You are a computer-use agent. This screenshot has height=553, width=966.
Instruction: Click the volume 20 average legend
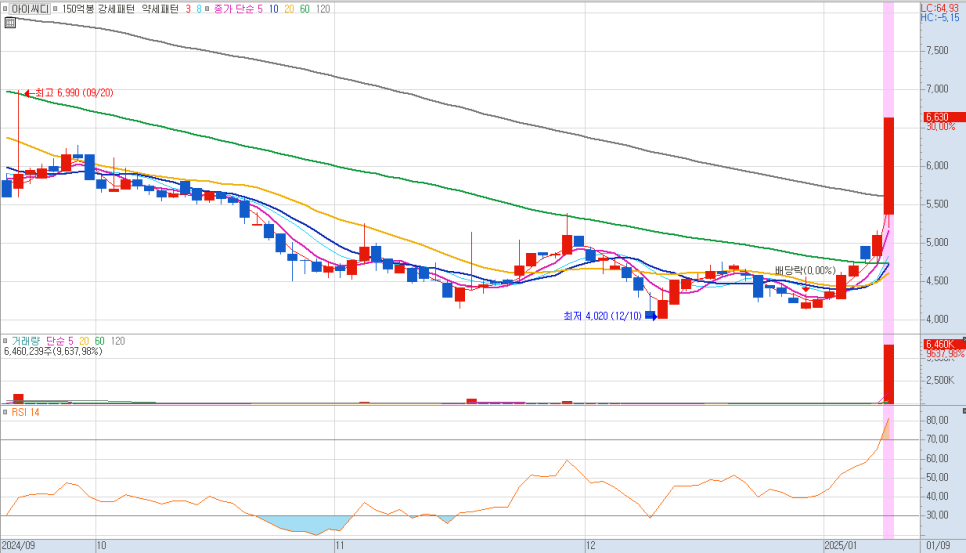point(84,341)
